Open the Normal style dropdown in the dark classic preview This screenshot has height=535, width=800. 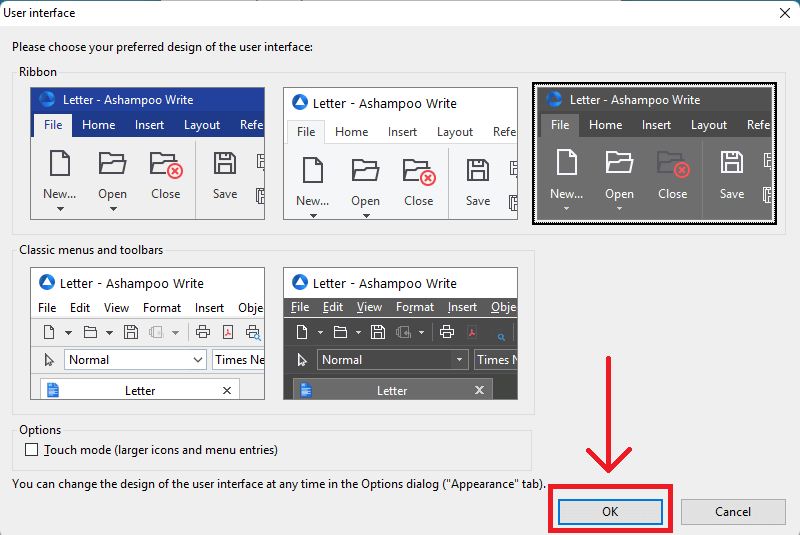[x=459, y=360]
